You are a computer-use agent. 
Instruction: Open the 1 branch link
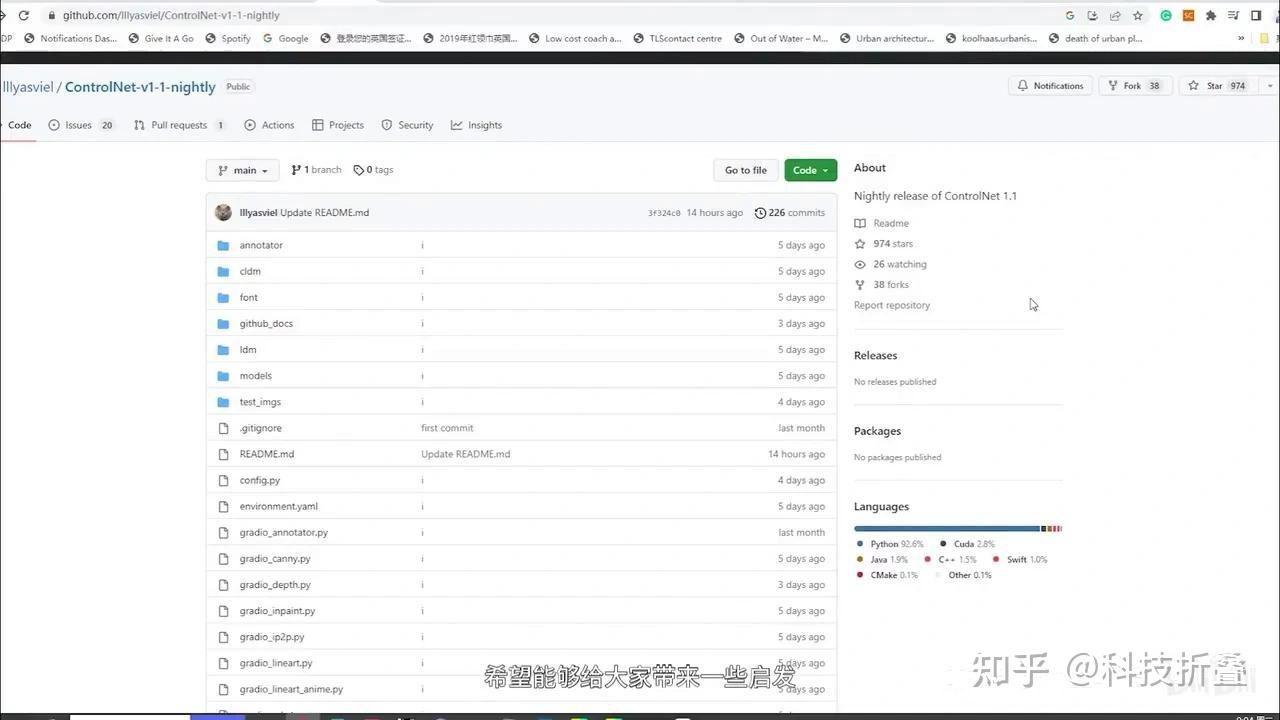316,170
